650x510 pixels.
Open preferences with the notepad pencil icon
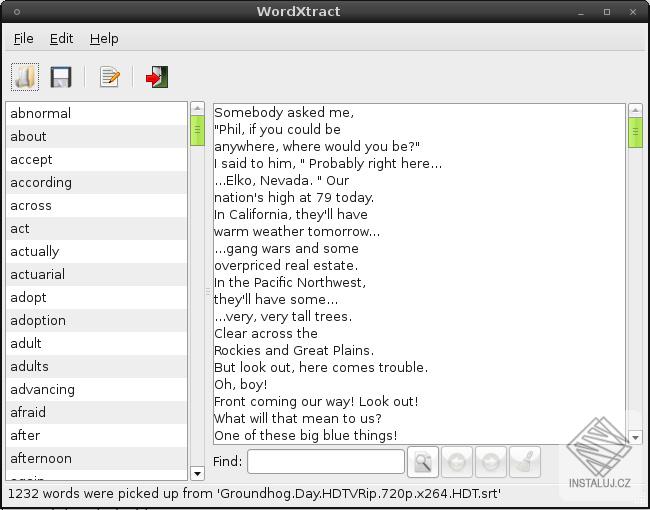tap(109, 77)
